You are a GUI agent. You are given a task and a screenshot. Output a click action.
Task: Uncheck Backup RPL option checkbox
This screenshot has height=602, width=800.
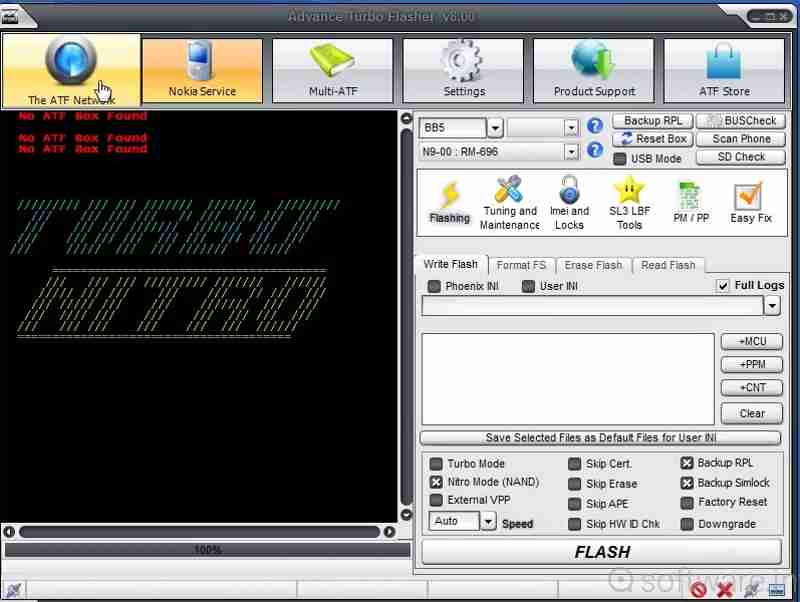pos(687,463)
